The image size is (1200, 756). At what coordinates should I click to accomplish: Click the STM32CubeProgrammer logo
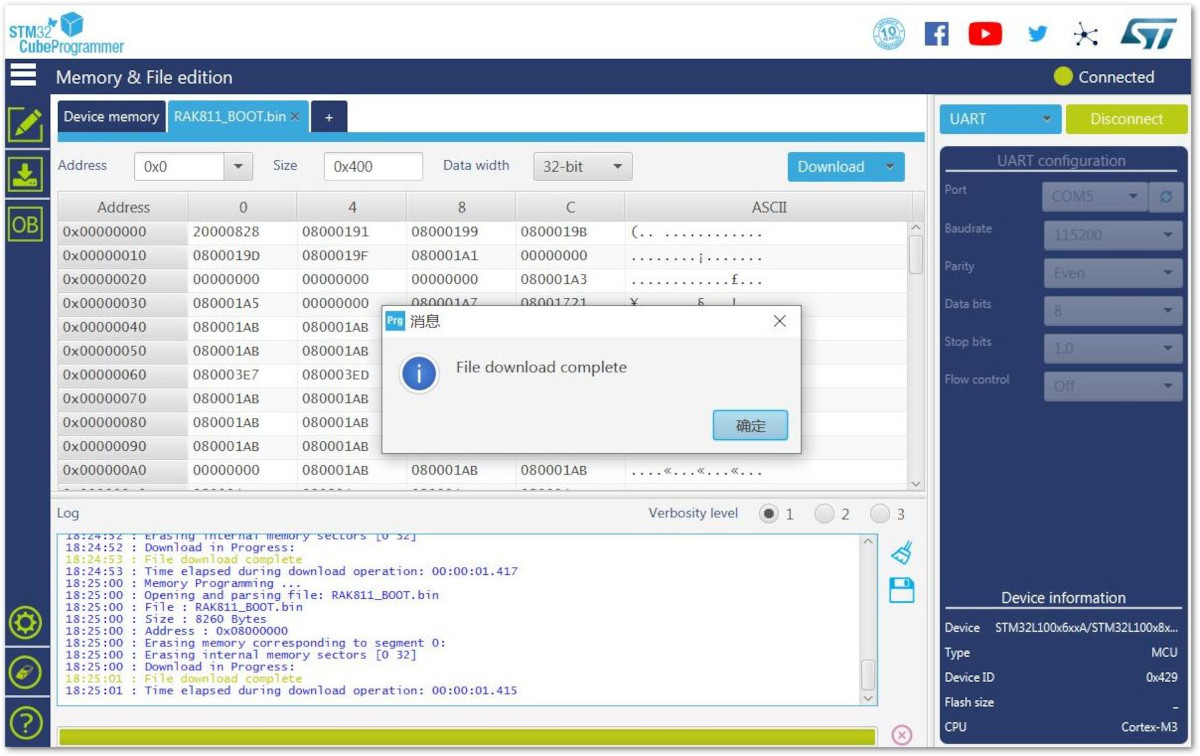pyautogui.click(x=66, y=33)
